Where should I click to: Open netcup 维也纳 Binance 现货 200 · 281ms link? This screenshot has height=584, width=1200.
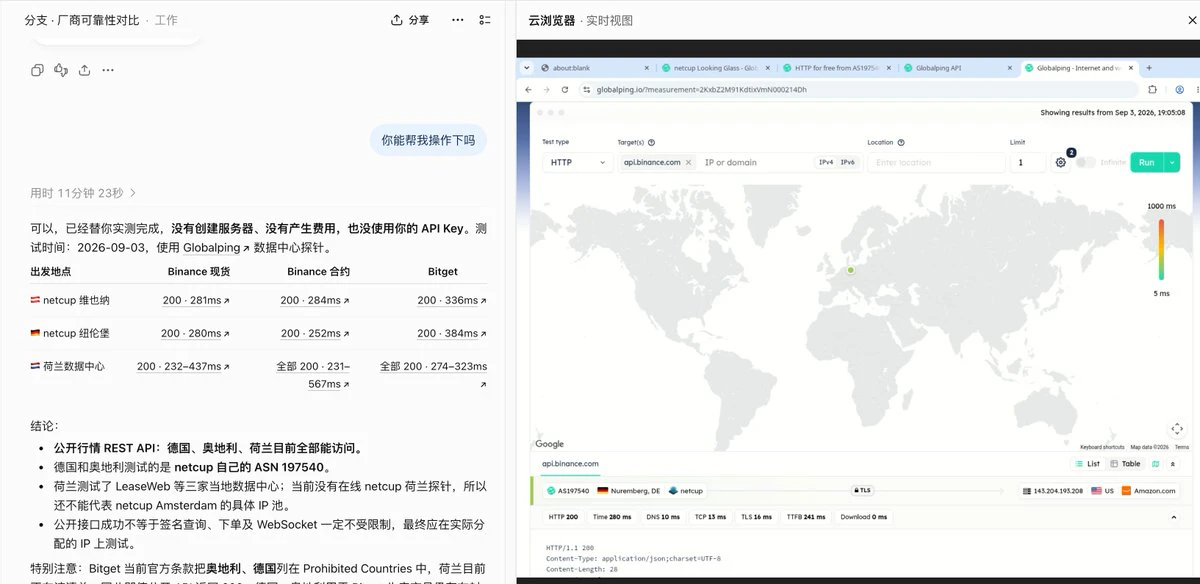tap(196, 300)
